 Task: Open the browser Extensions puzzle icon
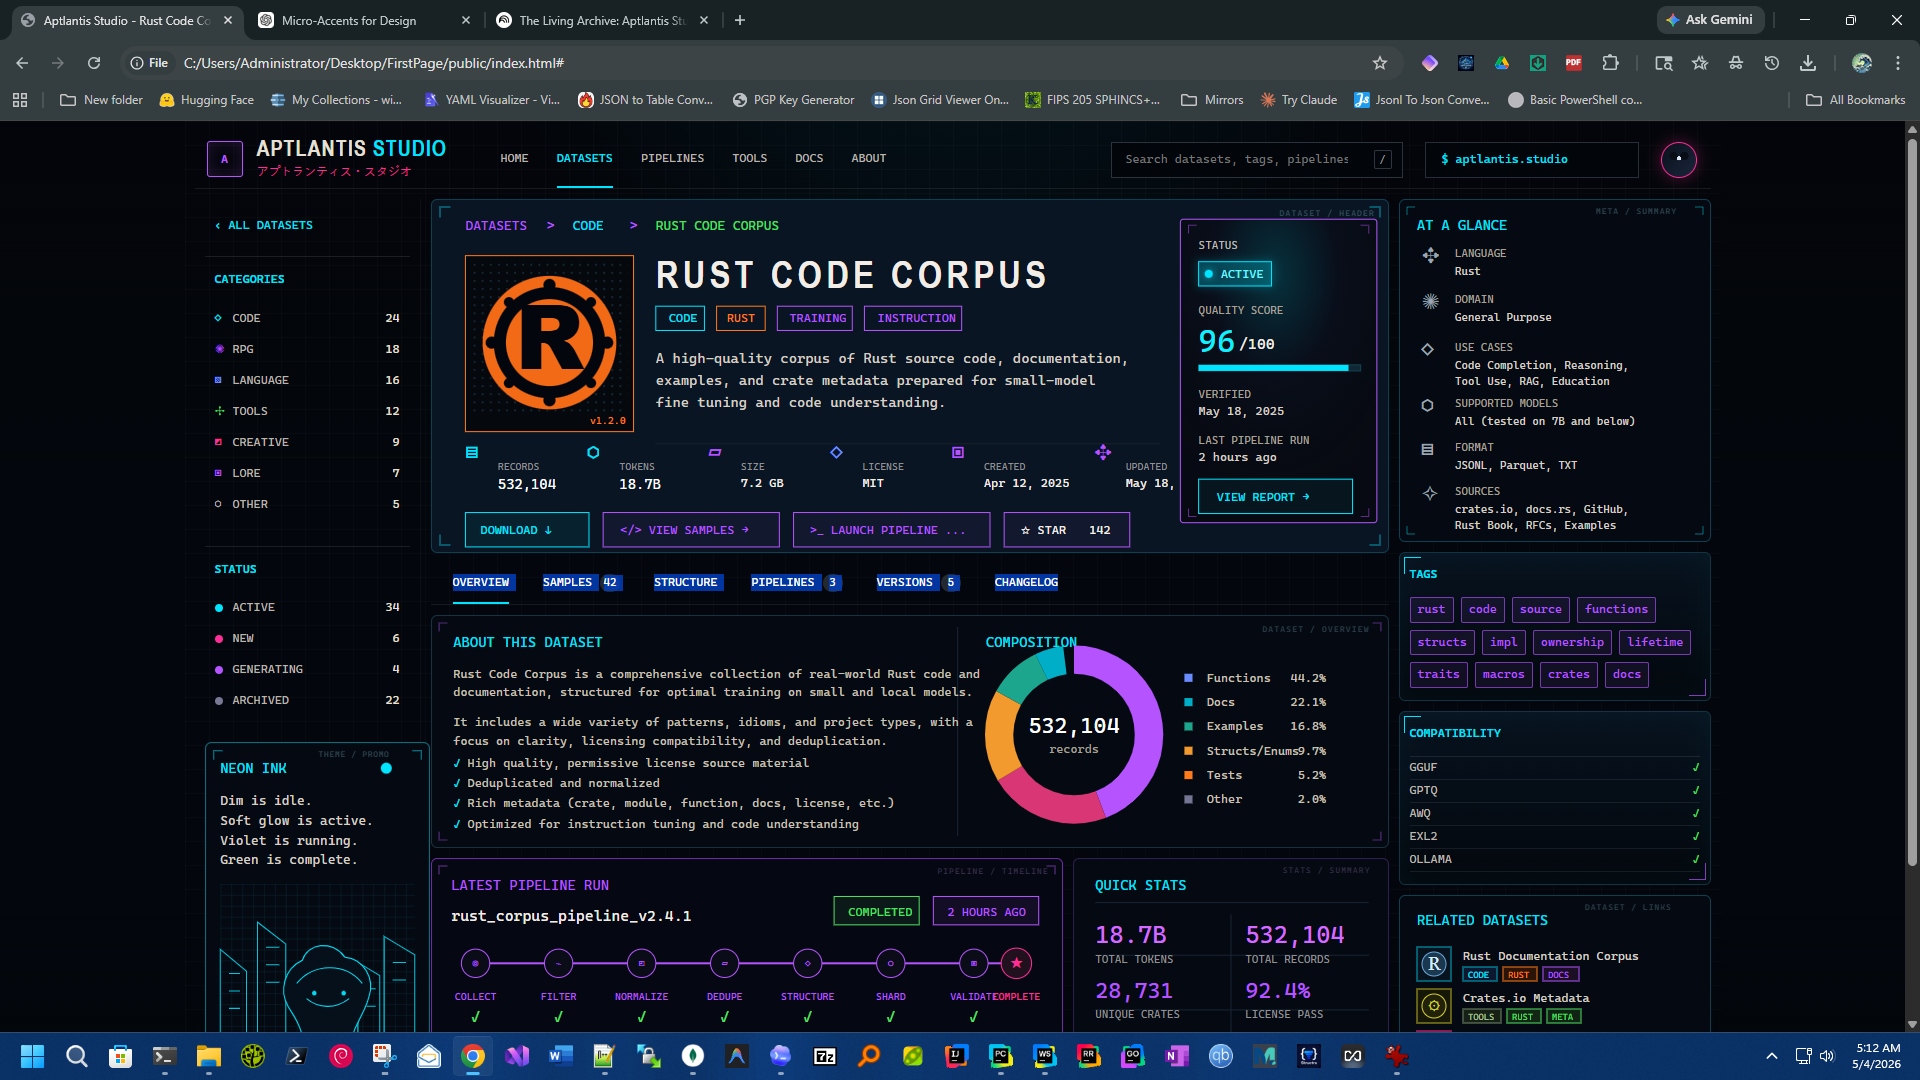[x=1610, y=63]
